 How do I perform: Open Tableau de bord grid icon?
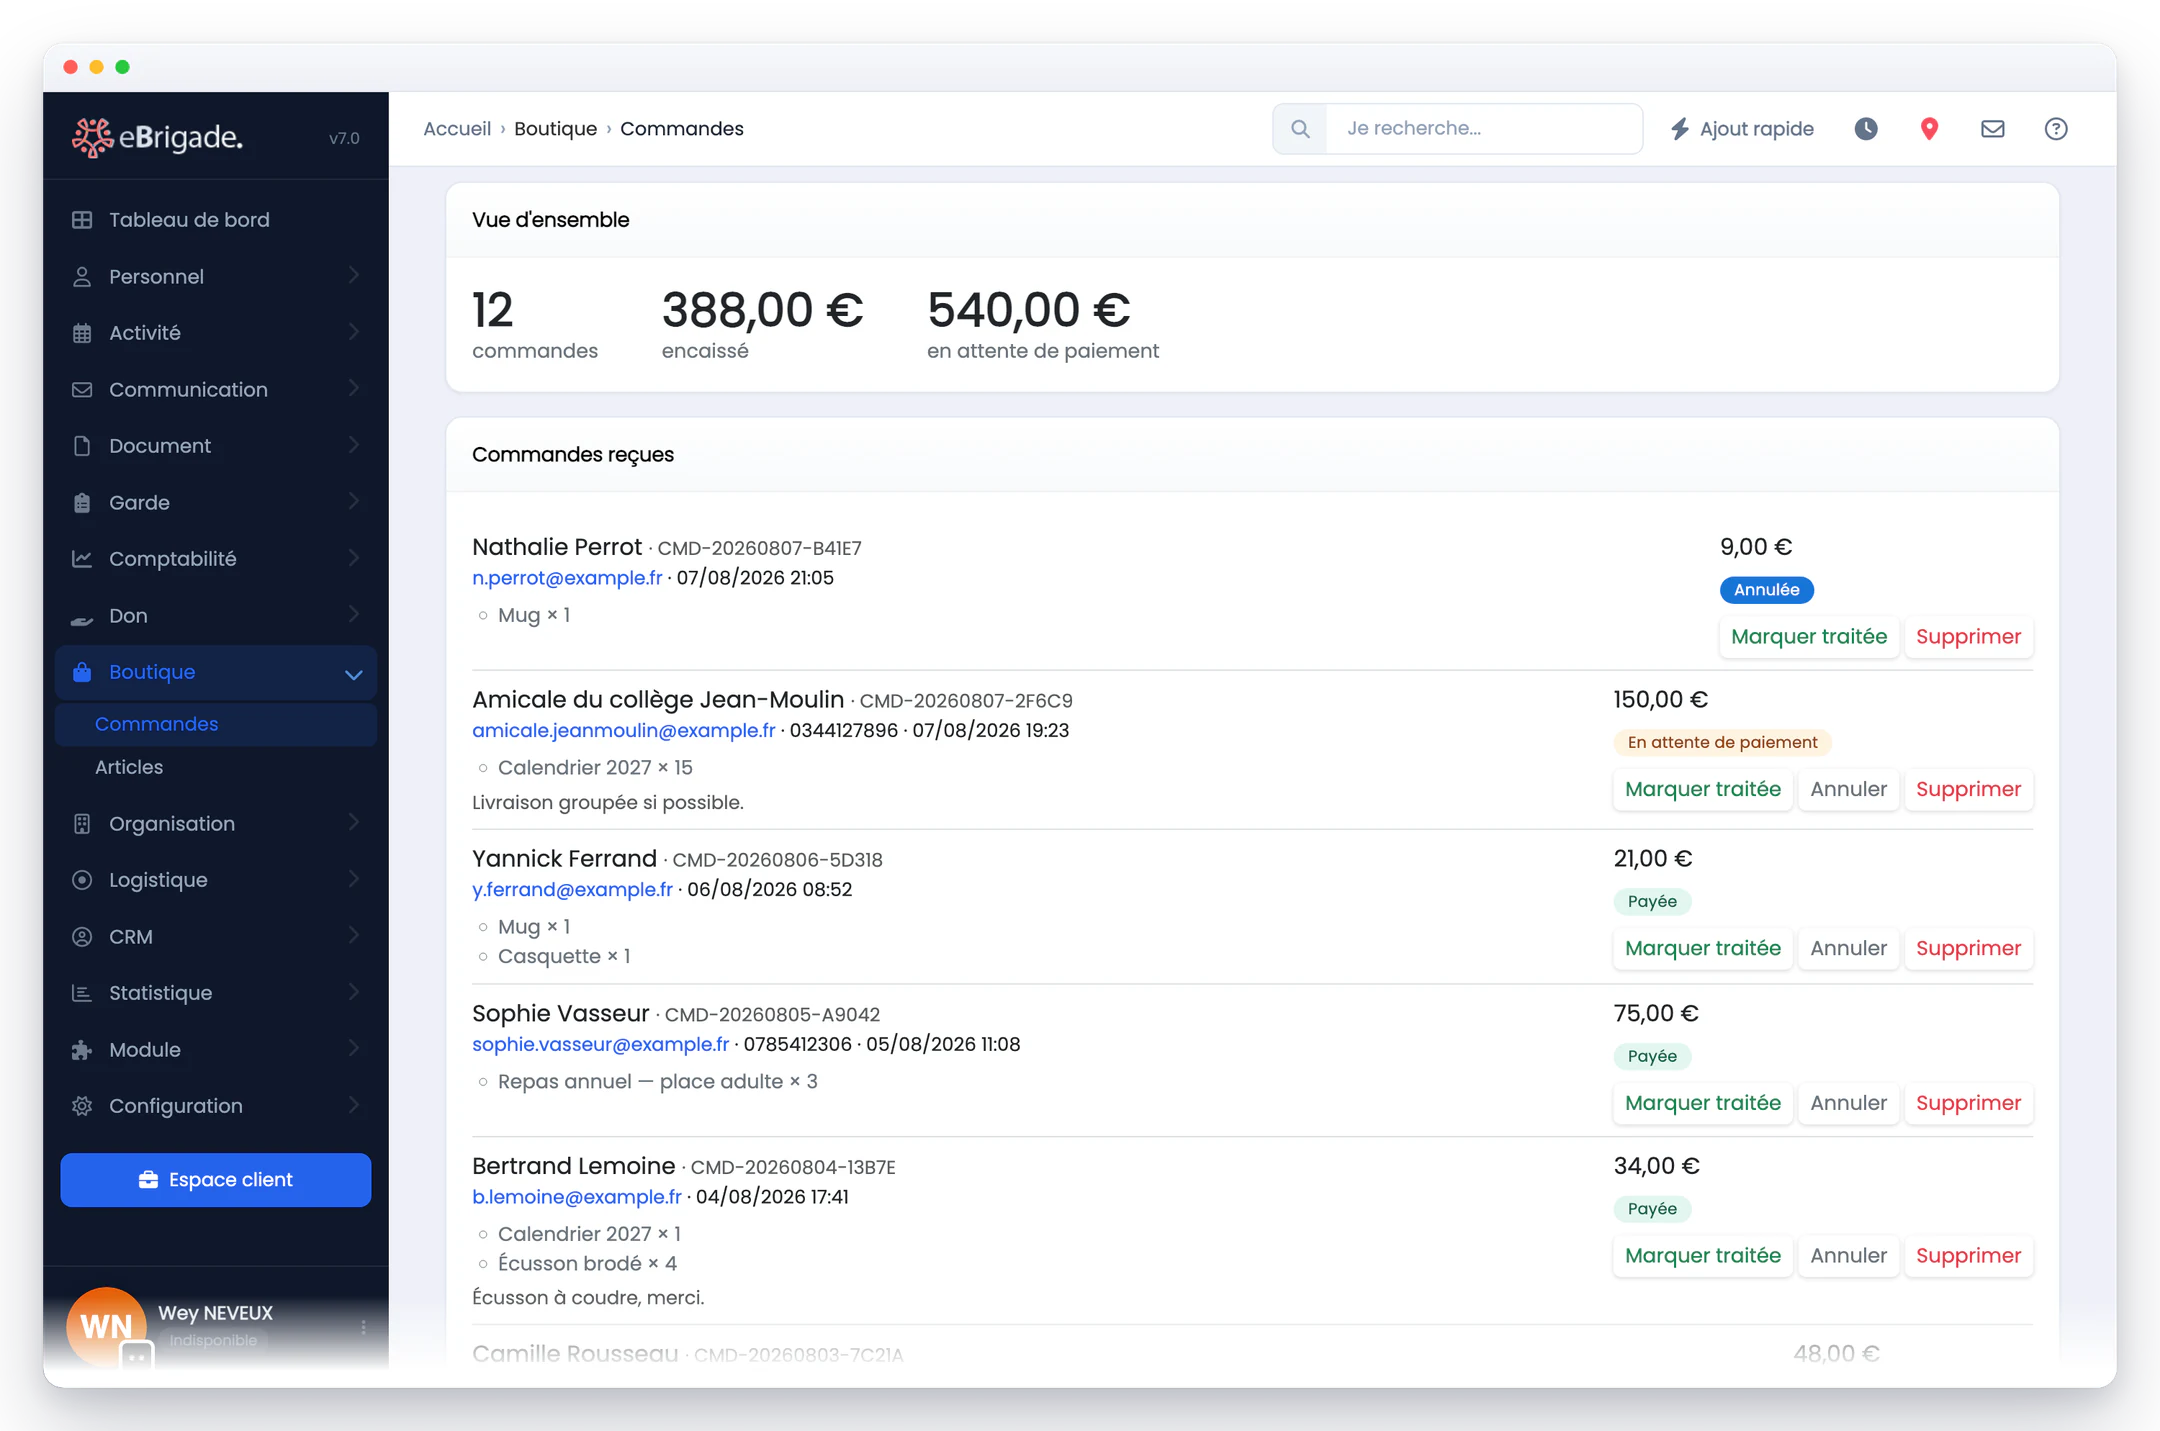(82, 220)
